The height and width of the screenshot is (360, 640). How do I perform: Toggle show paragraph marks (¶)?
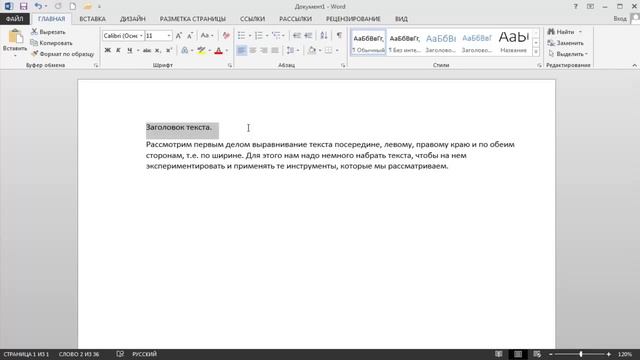pyautogui.click(x=339, y=36)
